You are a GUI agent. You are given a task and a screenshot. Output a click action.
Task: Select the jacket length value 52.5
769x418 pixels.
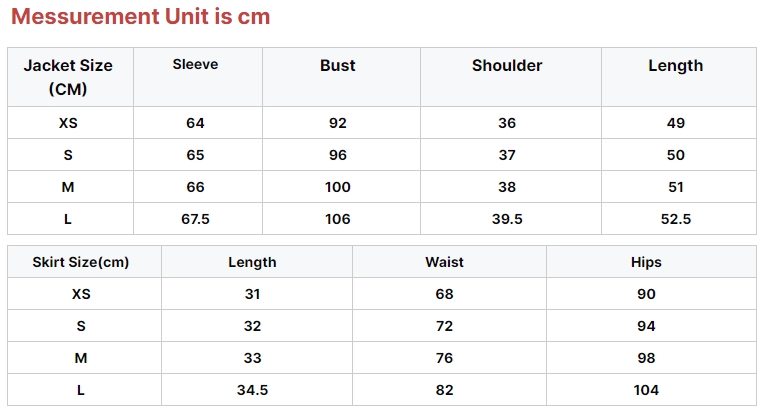pos(676,219)
